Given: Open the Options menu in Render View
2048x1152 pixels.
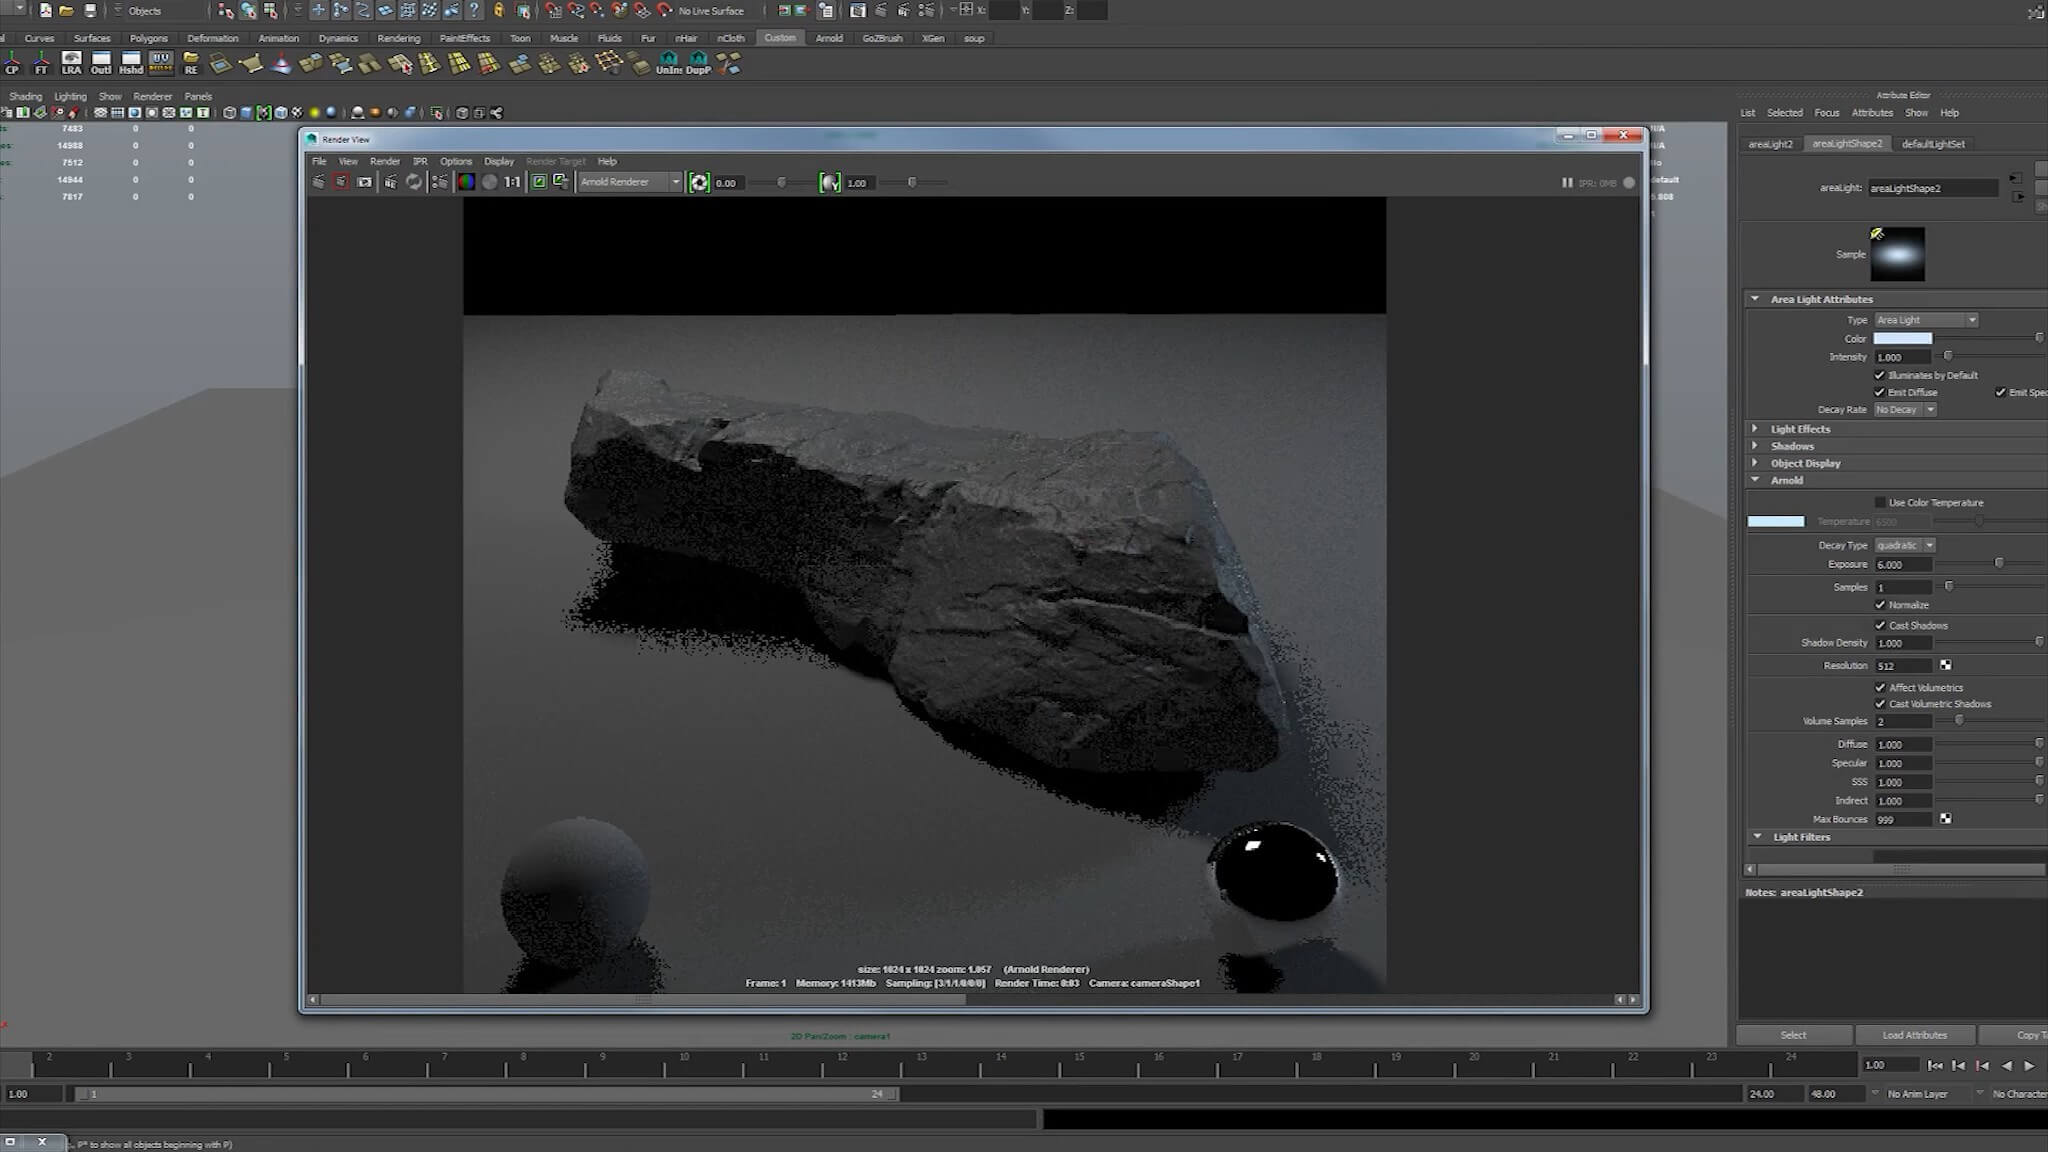Looking at the screenshot, I should (x=456, y=161).
